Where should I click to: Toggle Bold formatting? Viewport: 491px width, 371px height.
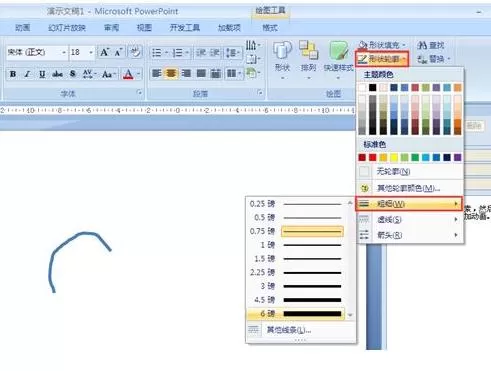click(x=13, y=74)
